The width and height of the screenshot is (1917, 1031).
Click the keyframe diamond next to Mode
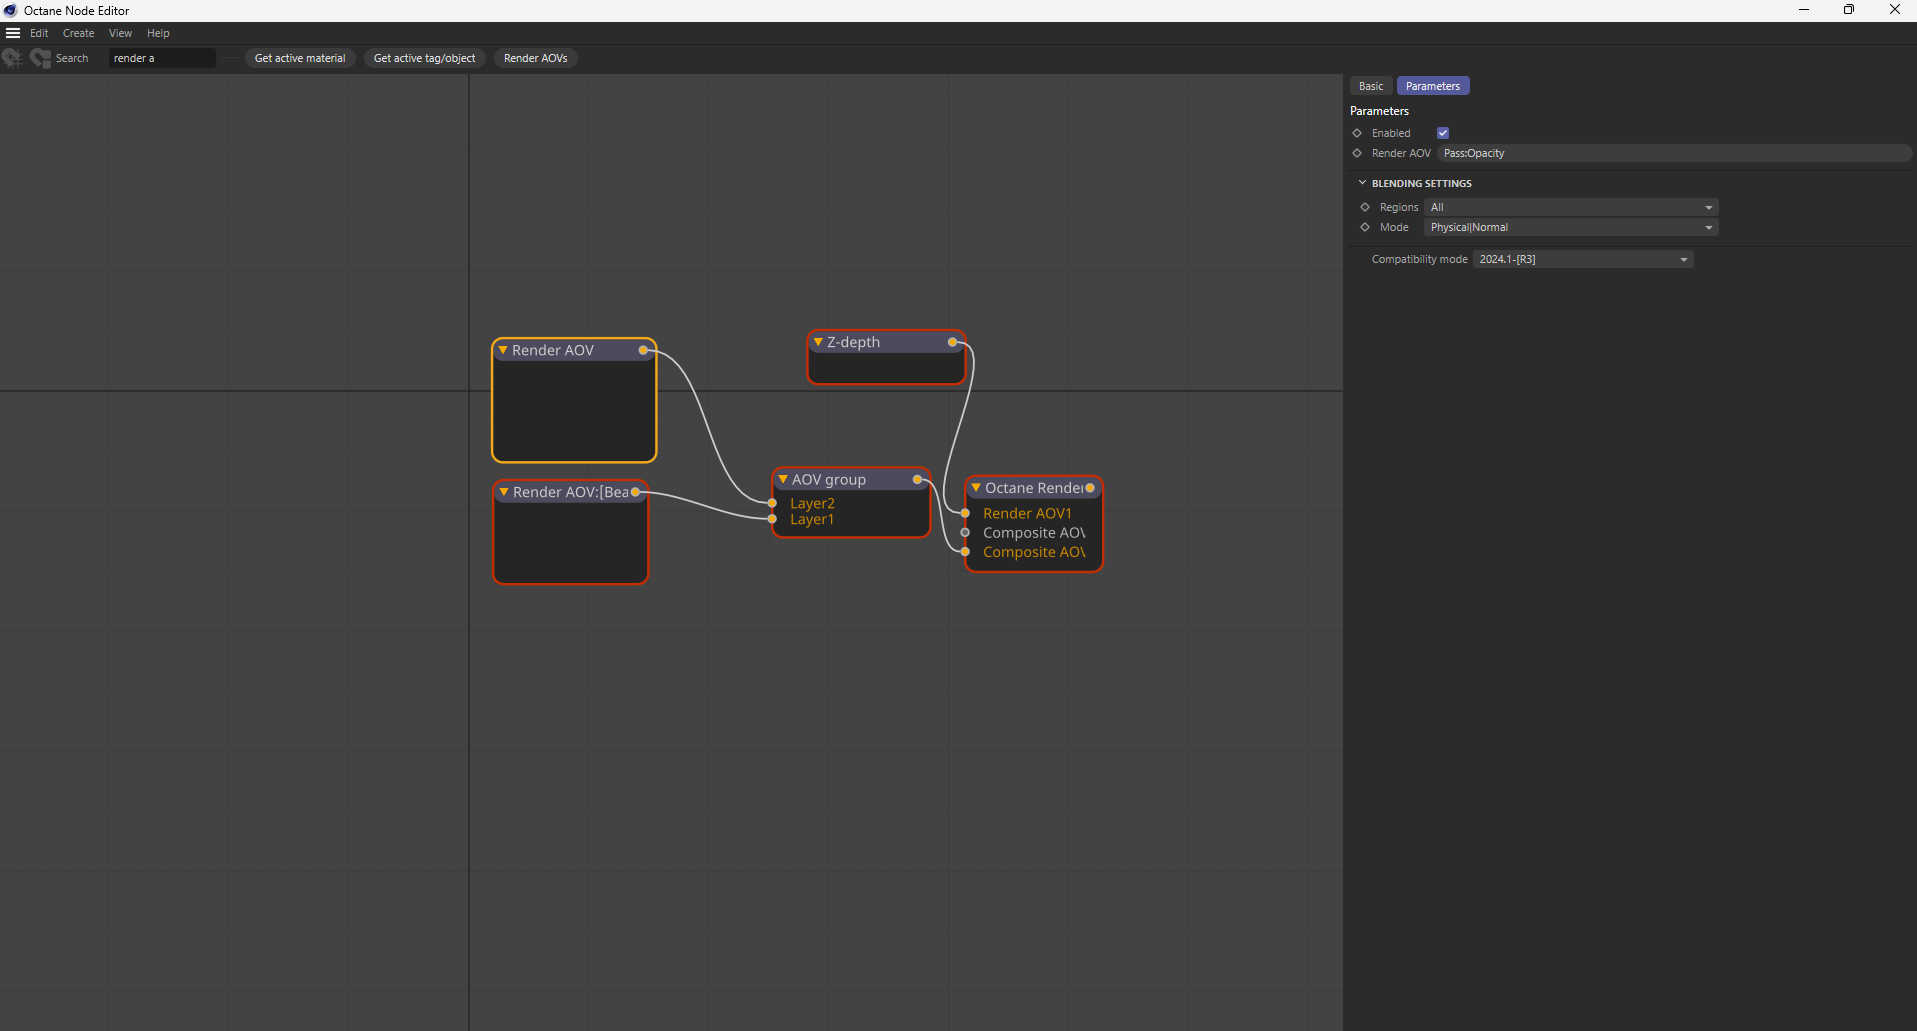pyautogui.click(x=1365, y=227)
